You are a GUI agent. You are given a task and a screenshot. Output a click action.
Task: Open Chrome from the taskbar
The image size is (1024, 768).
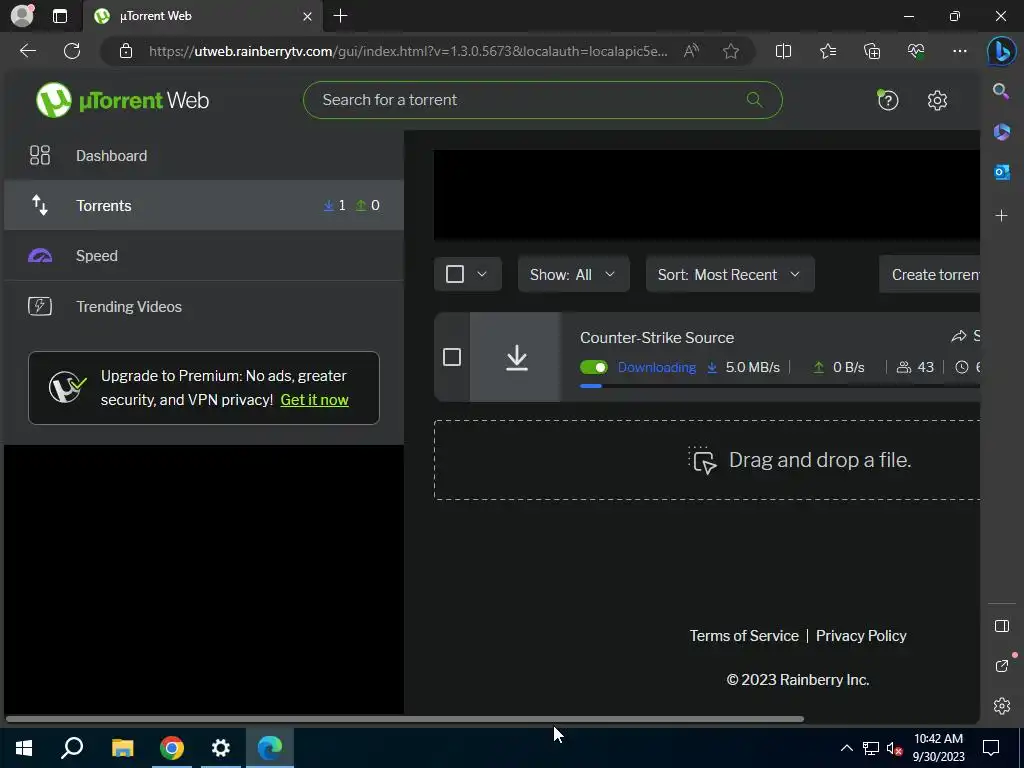(172, 748)
